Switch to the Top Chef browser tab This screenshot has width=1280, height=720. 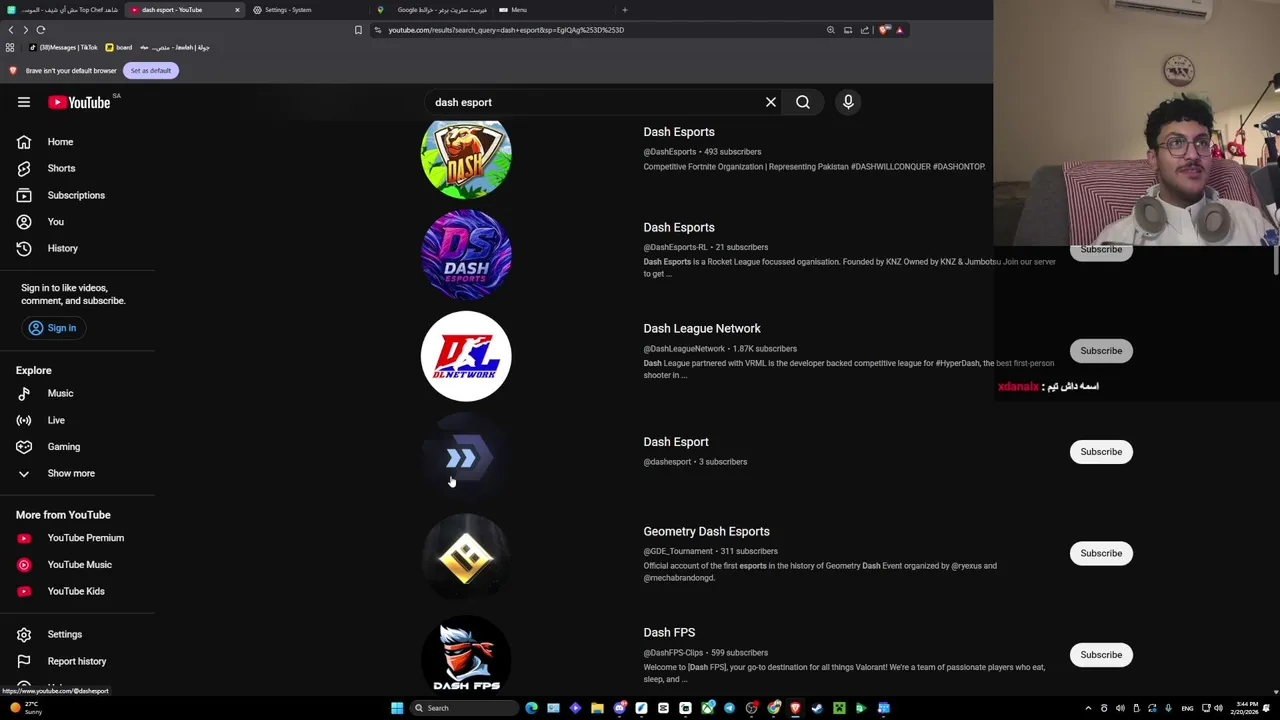pyautogui.click(x=64, y=10)
